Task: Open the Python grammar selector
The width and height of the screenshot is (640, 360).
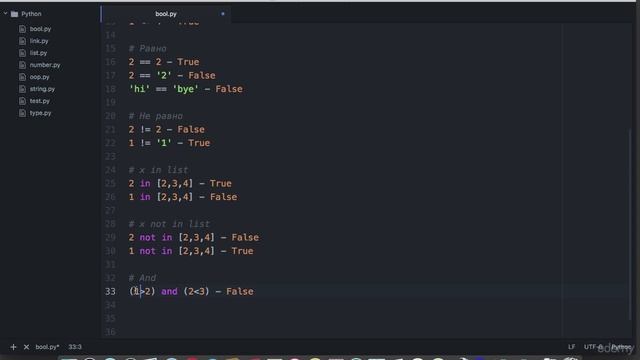Action: coord(621,347)
